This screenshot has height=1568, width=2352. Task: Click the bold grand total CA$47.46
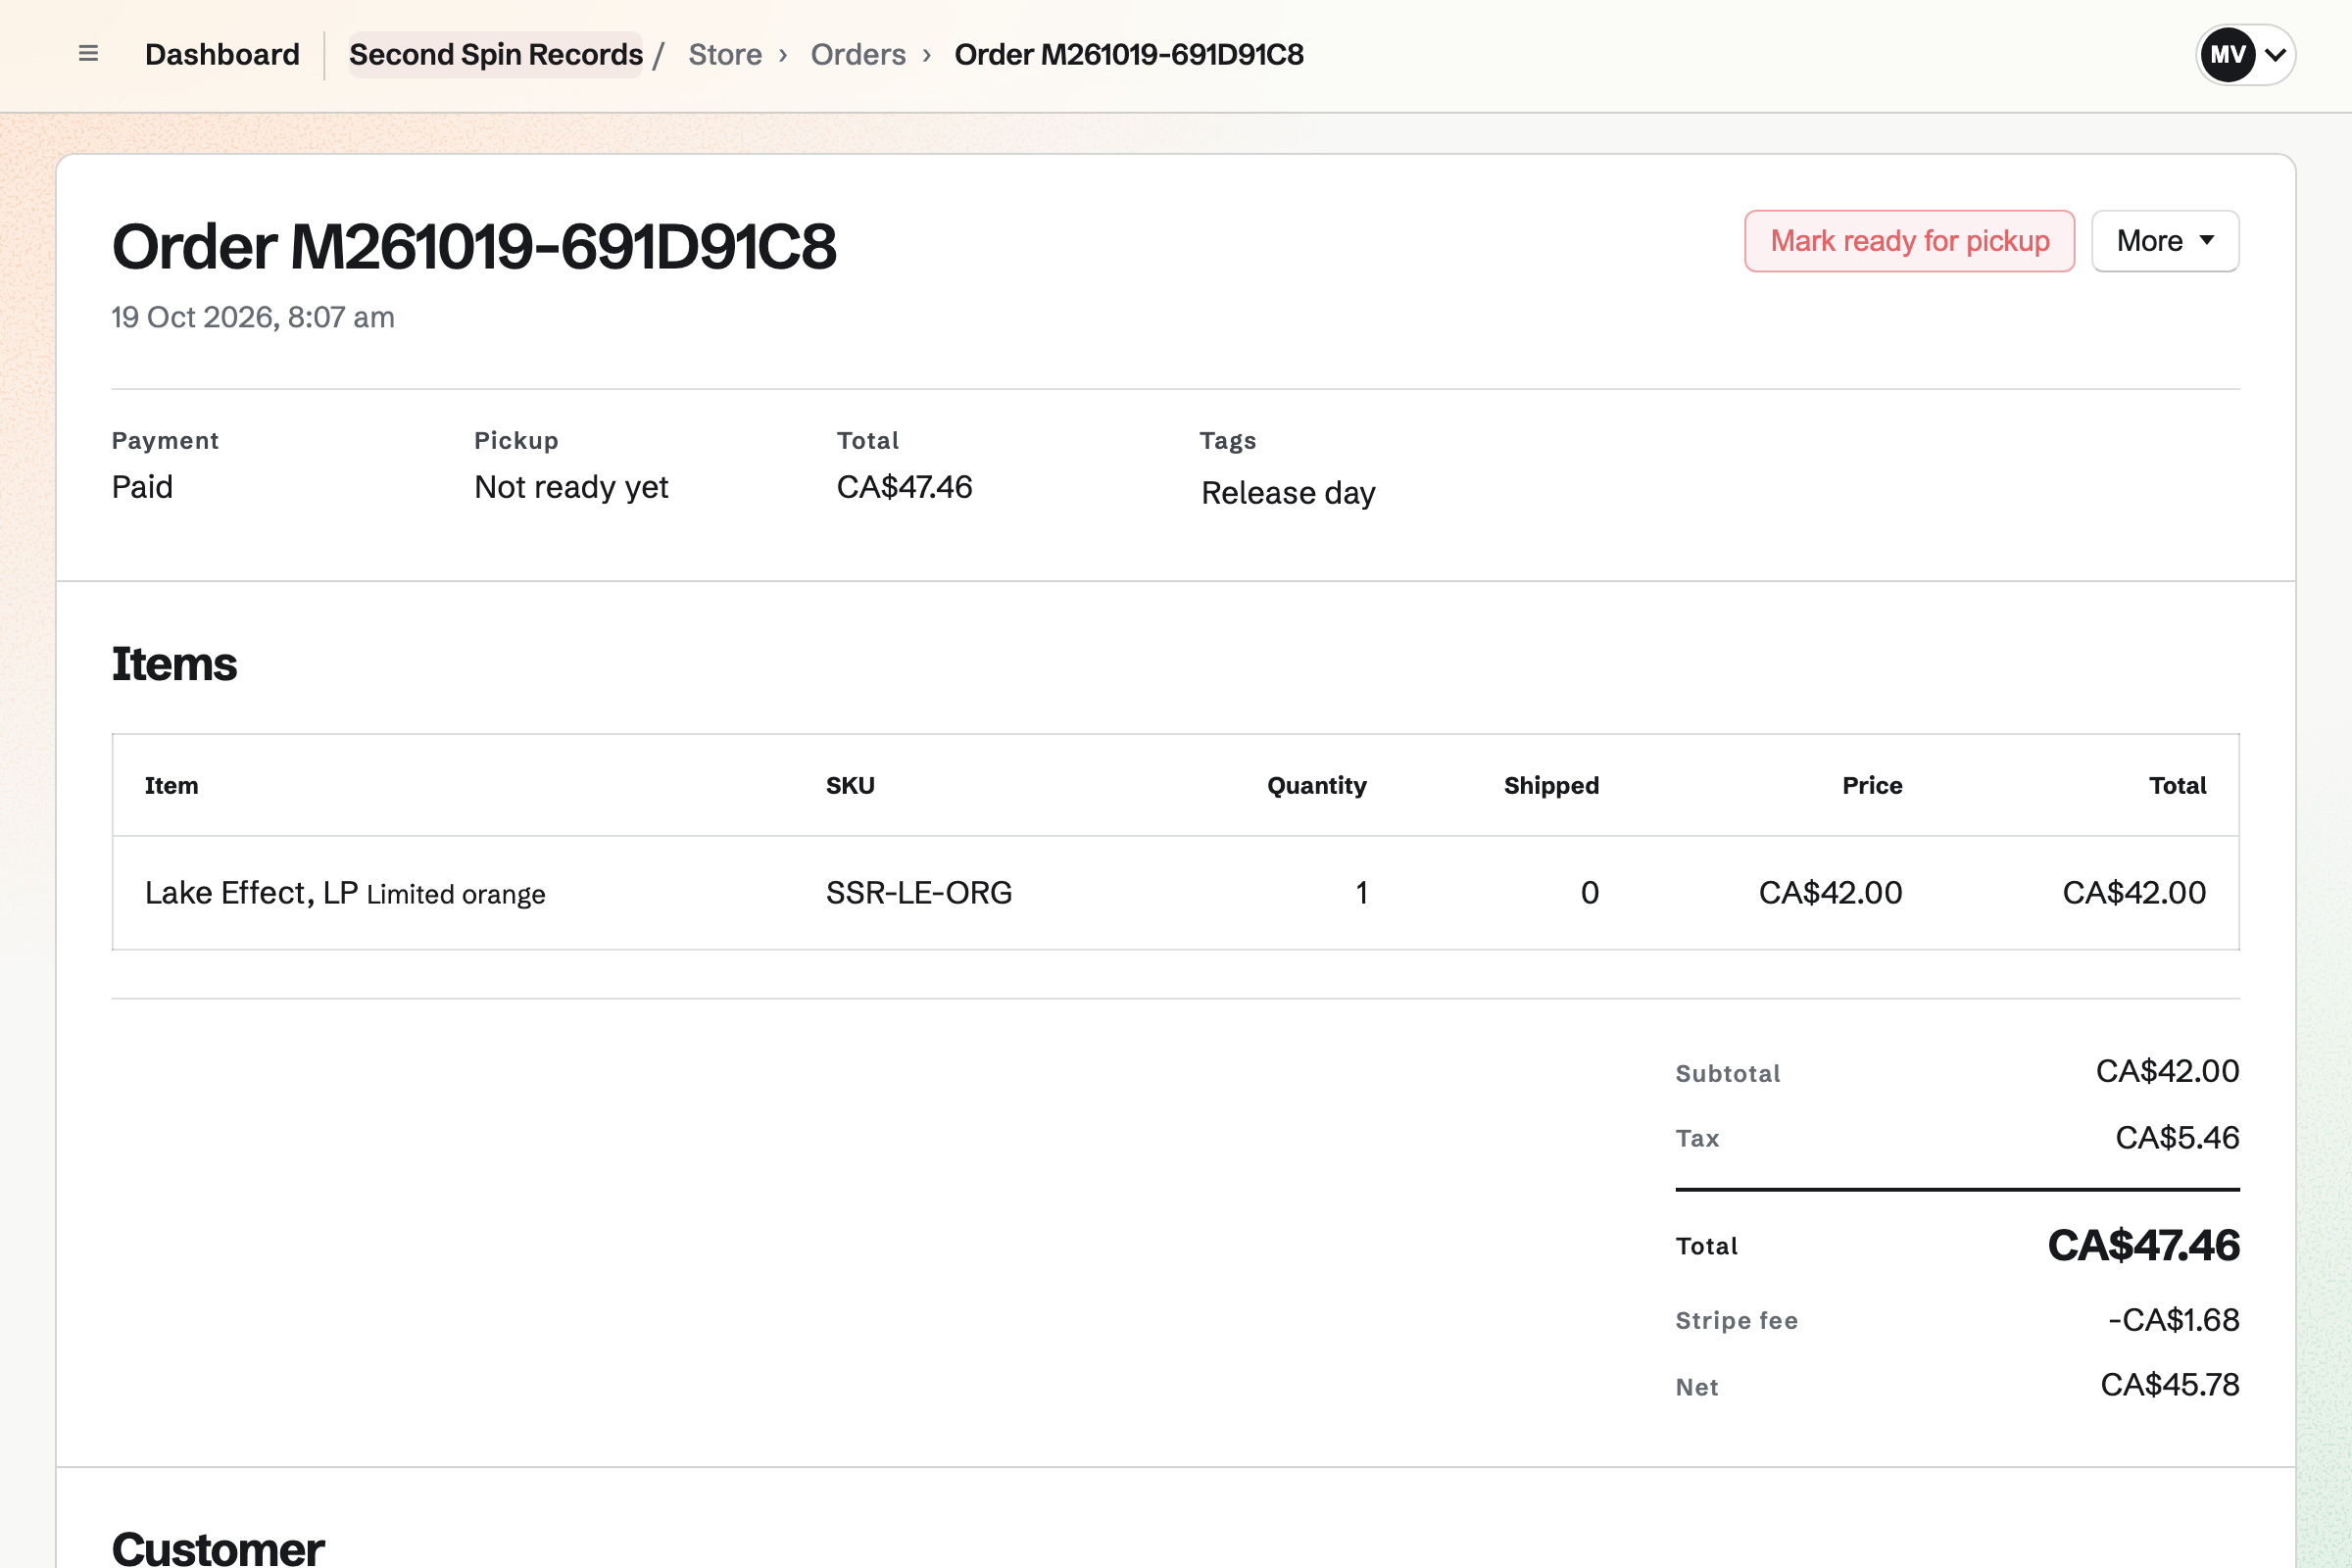pyautogui.click(x=2143, y=1245)
